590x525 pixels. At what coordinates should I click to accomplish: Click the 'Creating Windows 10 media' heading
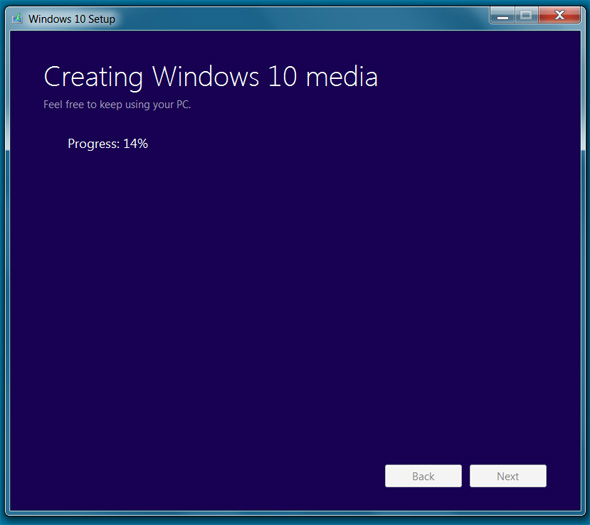tap(210, 77)
